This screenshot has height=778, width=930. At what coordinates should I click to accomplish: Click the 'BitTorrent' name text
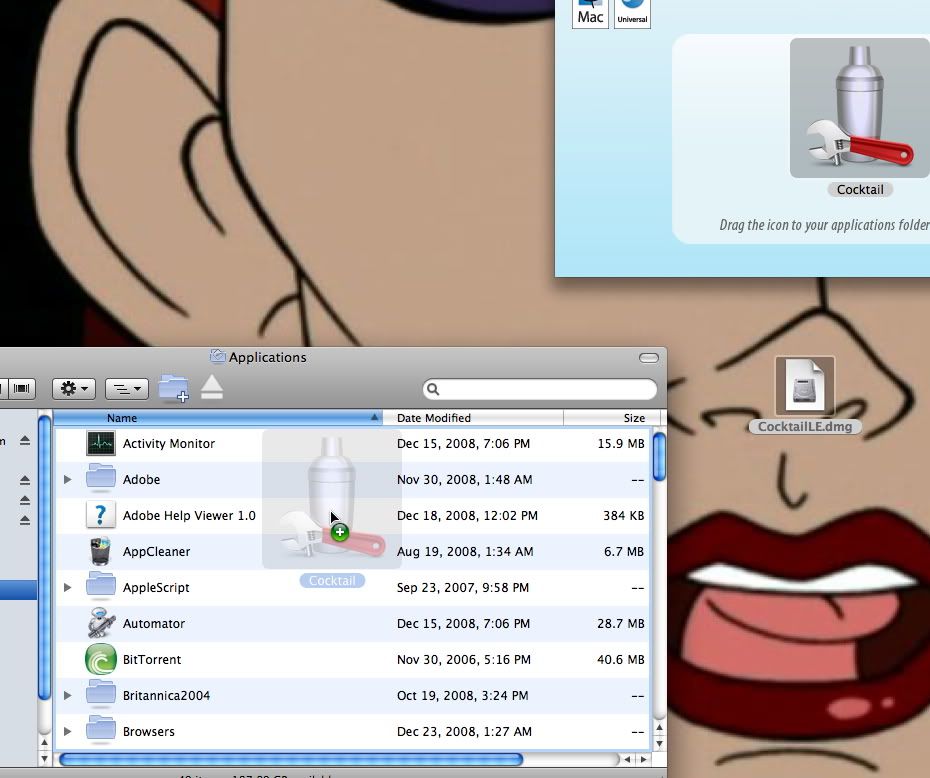coord(151,659)
